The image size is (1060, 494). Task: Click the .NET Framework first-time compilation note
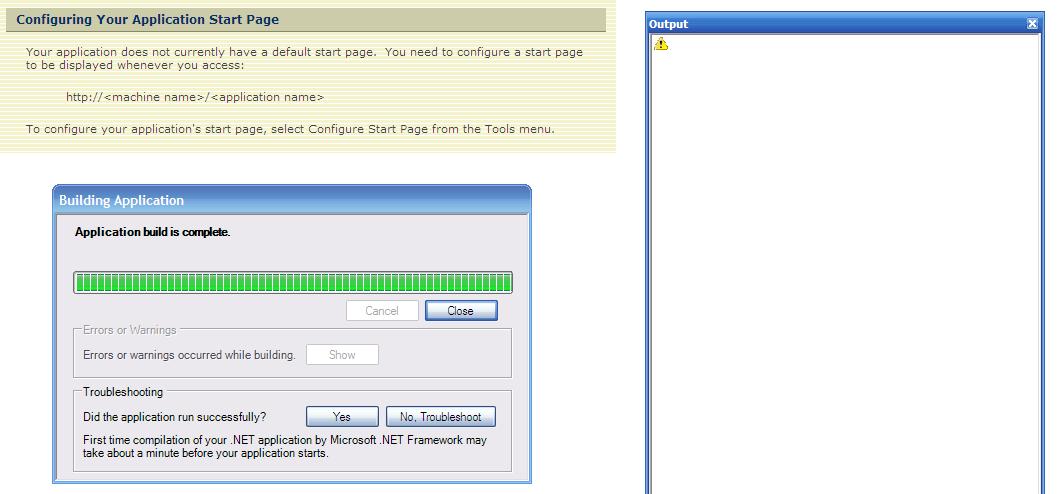click(x=285, y=447)
